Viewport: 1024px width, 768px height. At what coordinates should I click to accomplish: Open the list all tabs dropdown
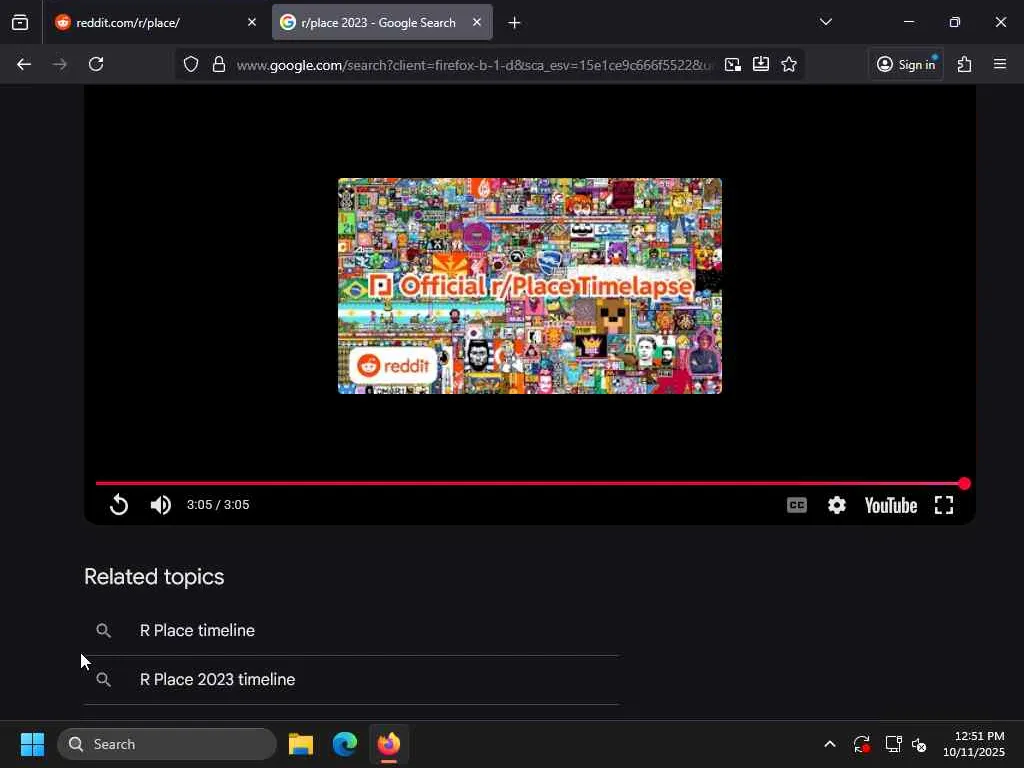pos(825,22)
